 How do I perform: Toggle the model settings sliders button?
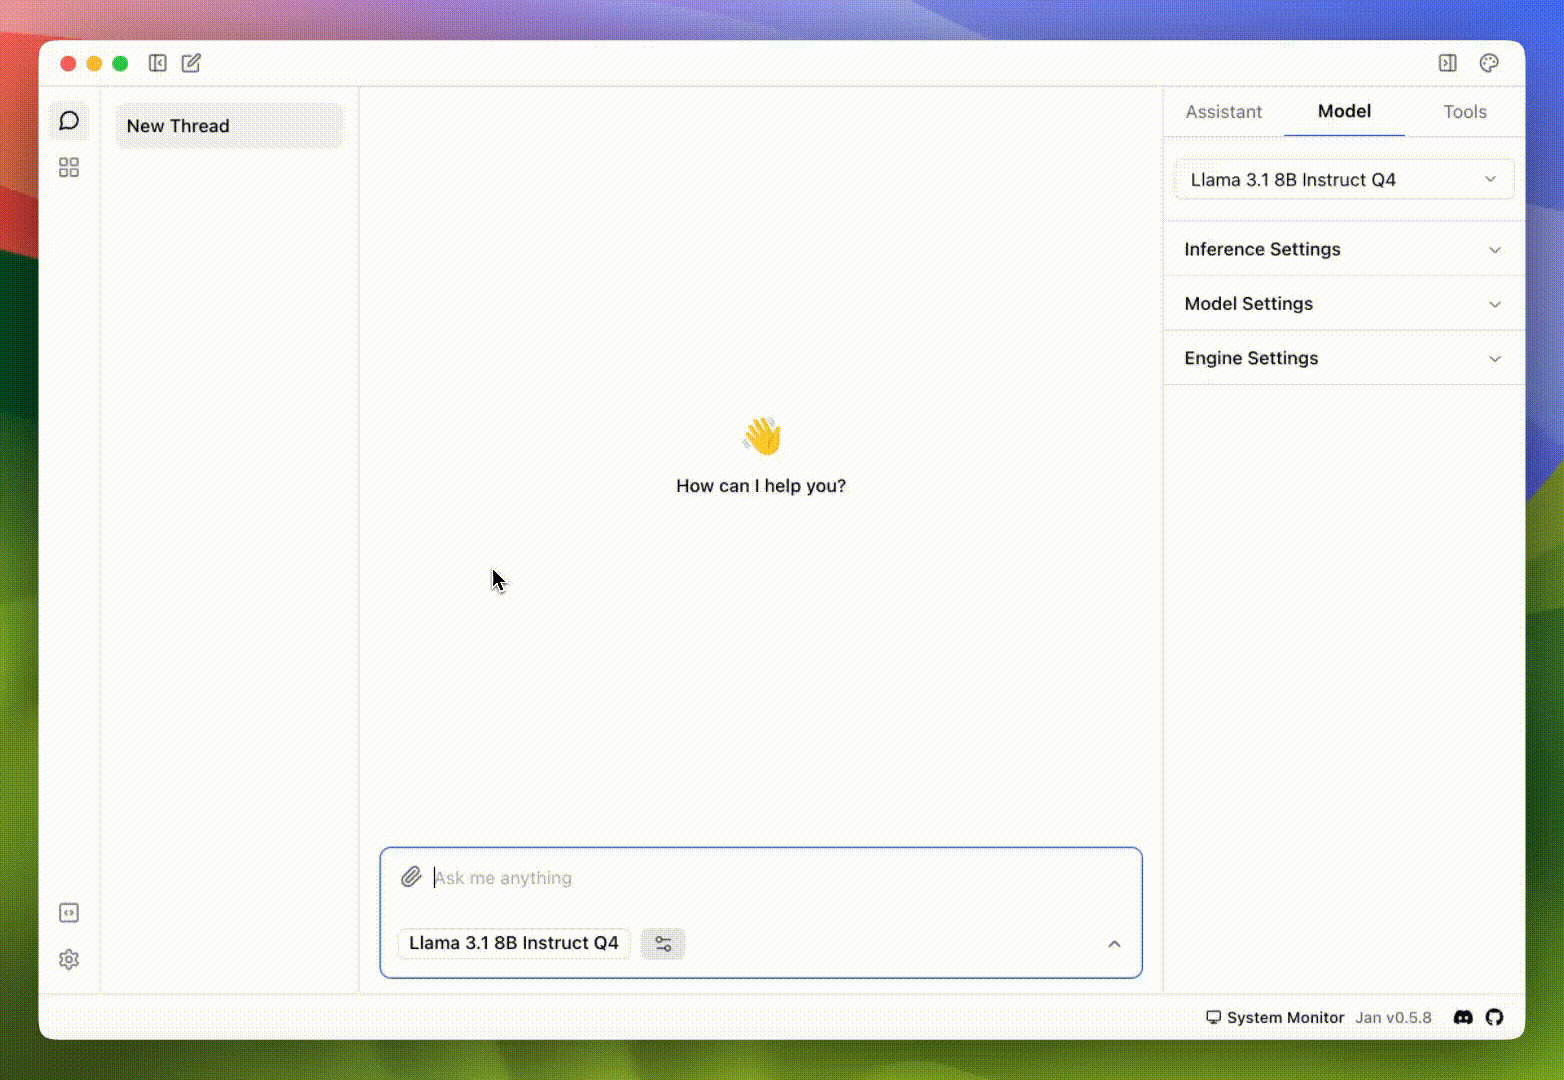[x=663, y=943]
